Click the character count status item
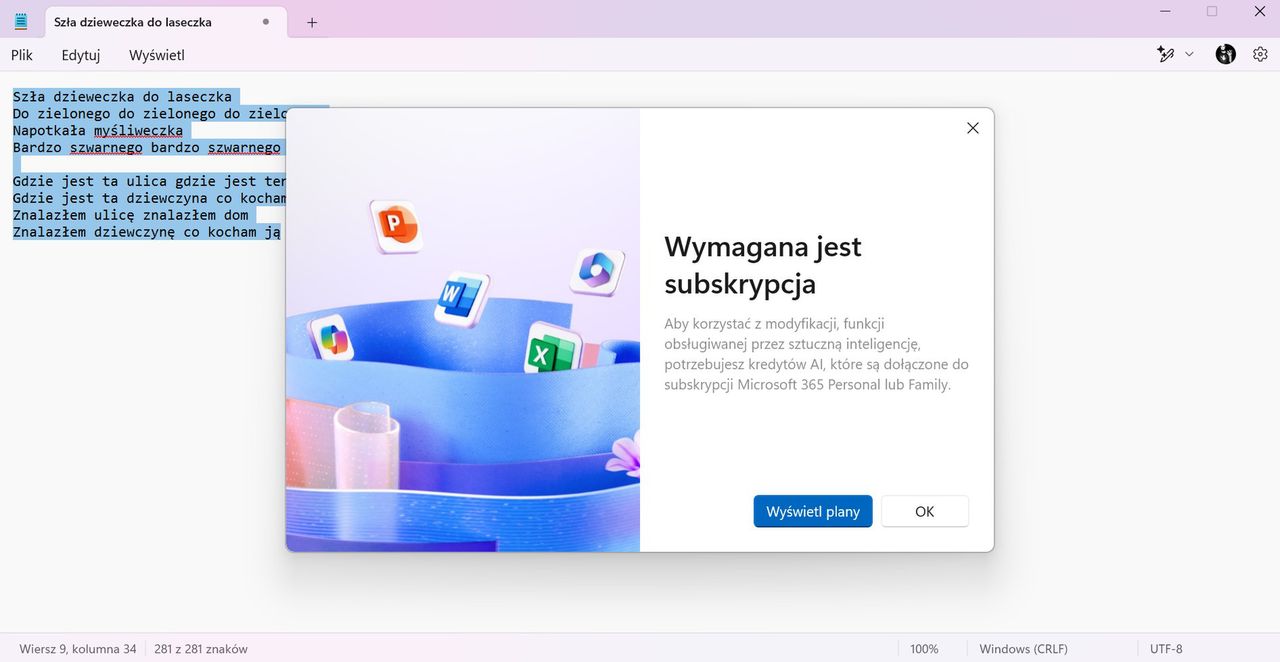 click(x=201, y=648)
